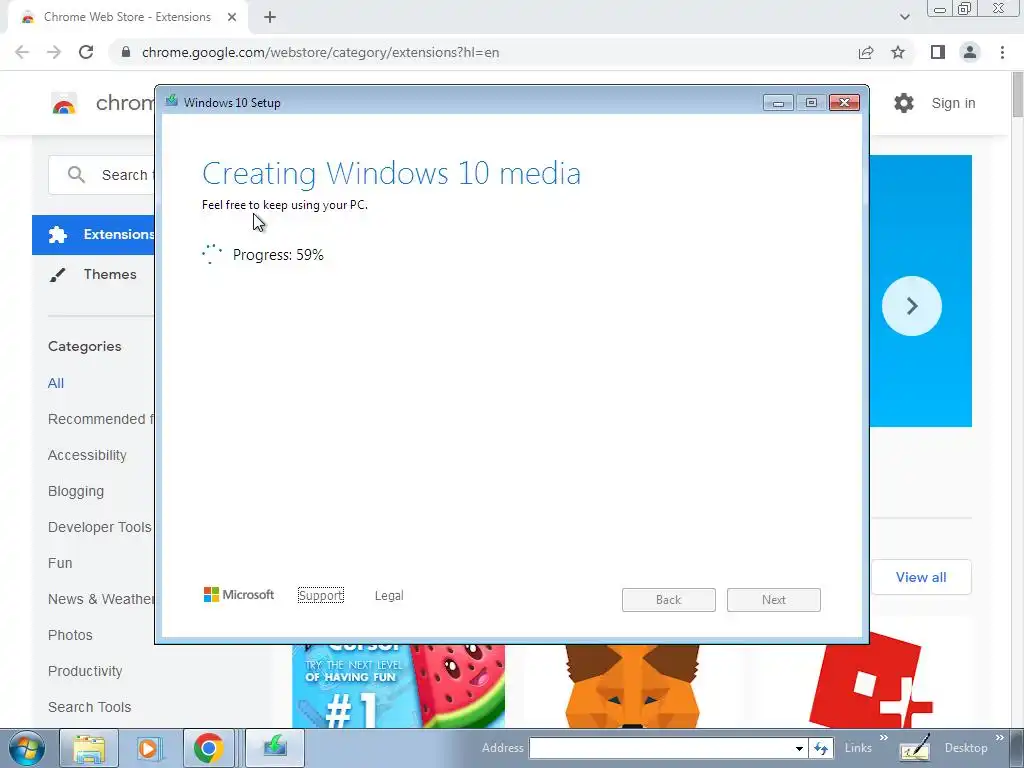Click the Creating Windows 10 media heading
The width and height of the screenshot is (1024, 768).
pyautogui.click(x=391, y=173)
